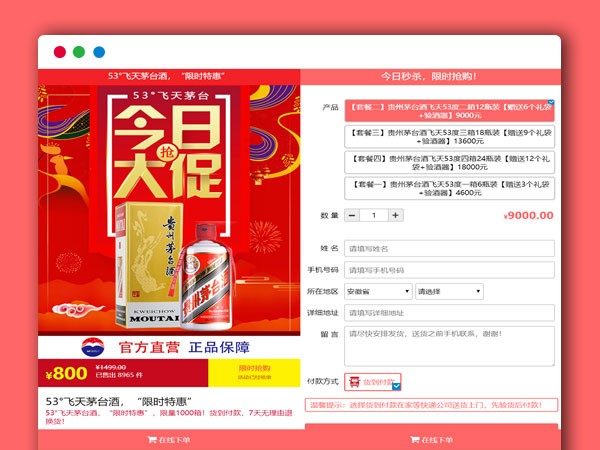The width and height of the screenshot is (600, 450).
Task: Open the city dropdown showing 请选择
Action: coord(442,291)
